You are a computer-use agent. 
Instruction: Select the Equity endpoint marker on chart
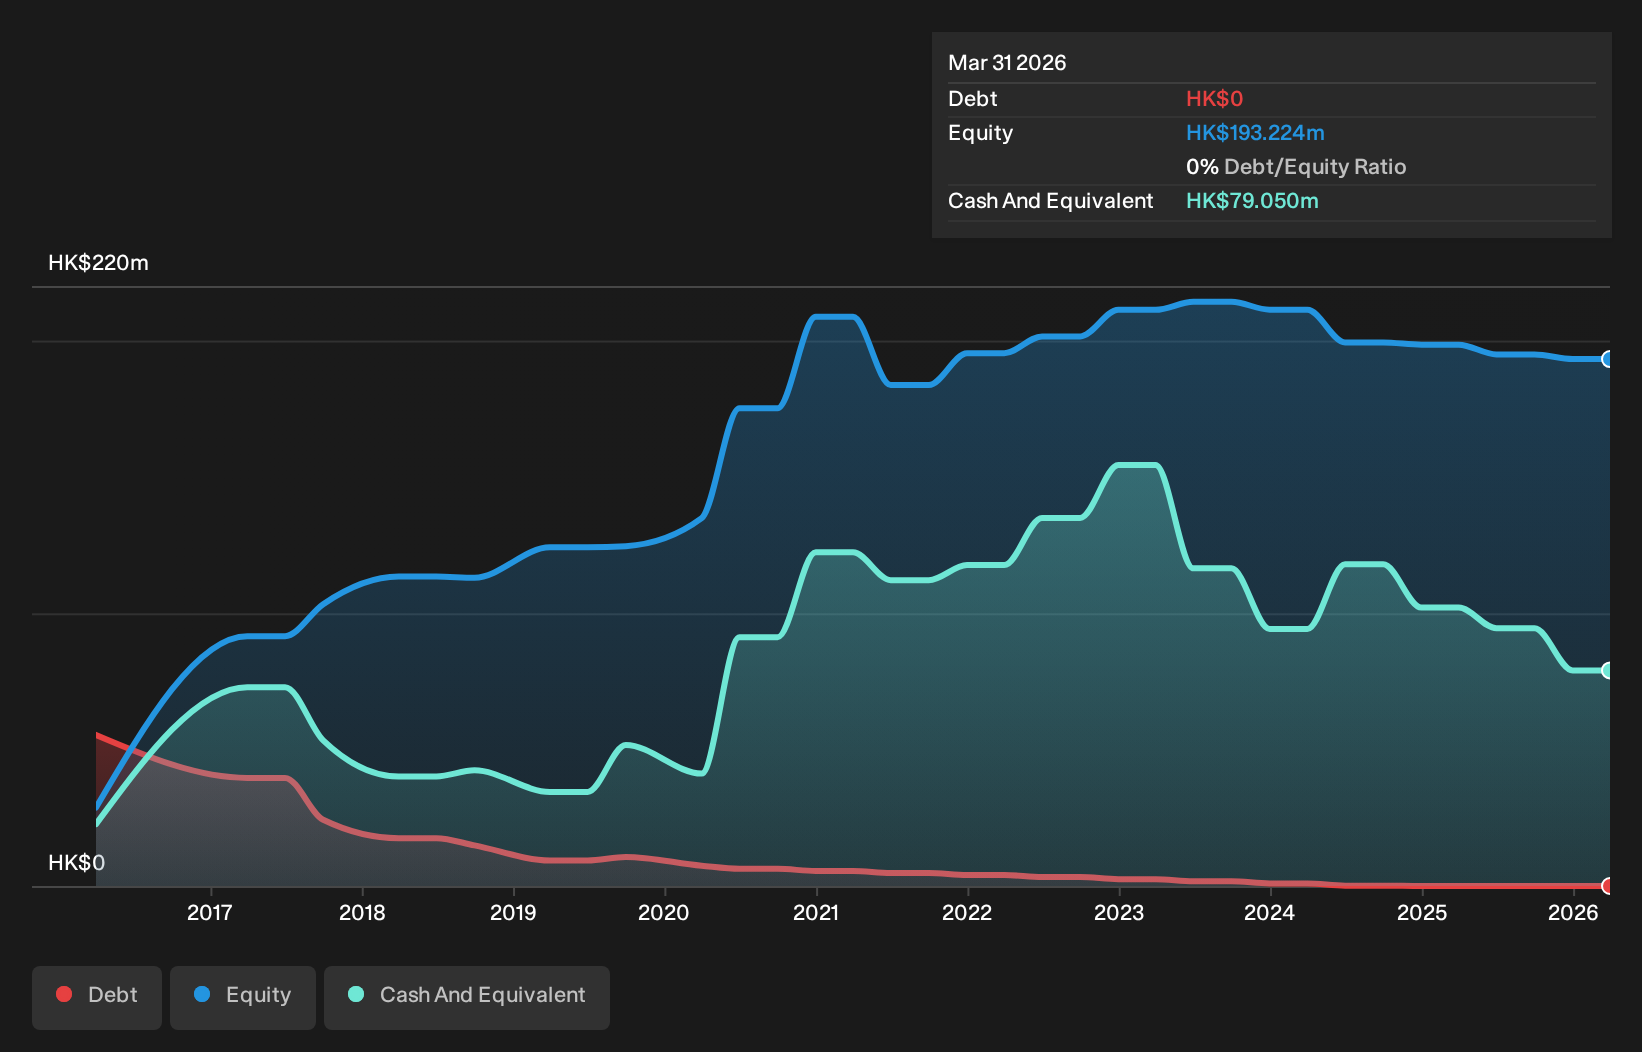[x=1607, y=359]
